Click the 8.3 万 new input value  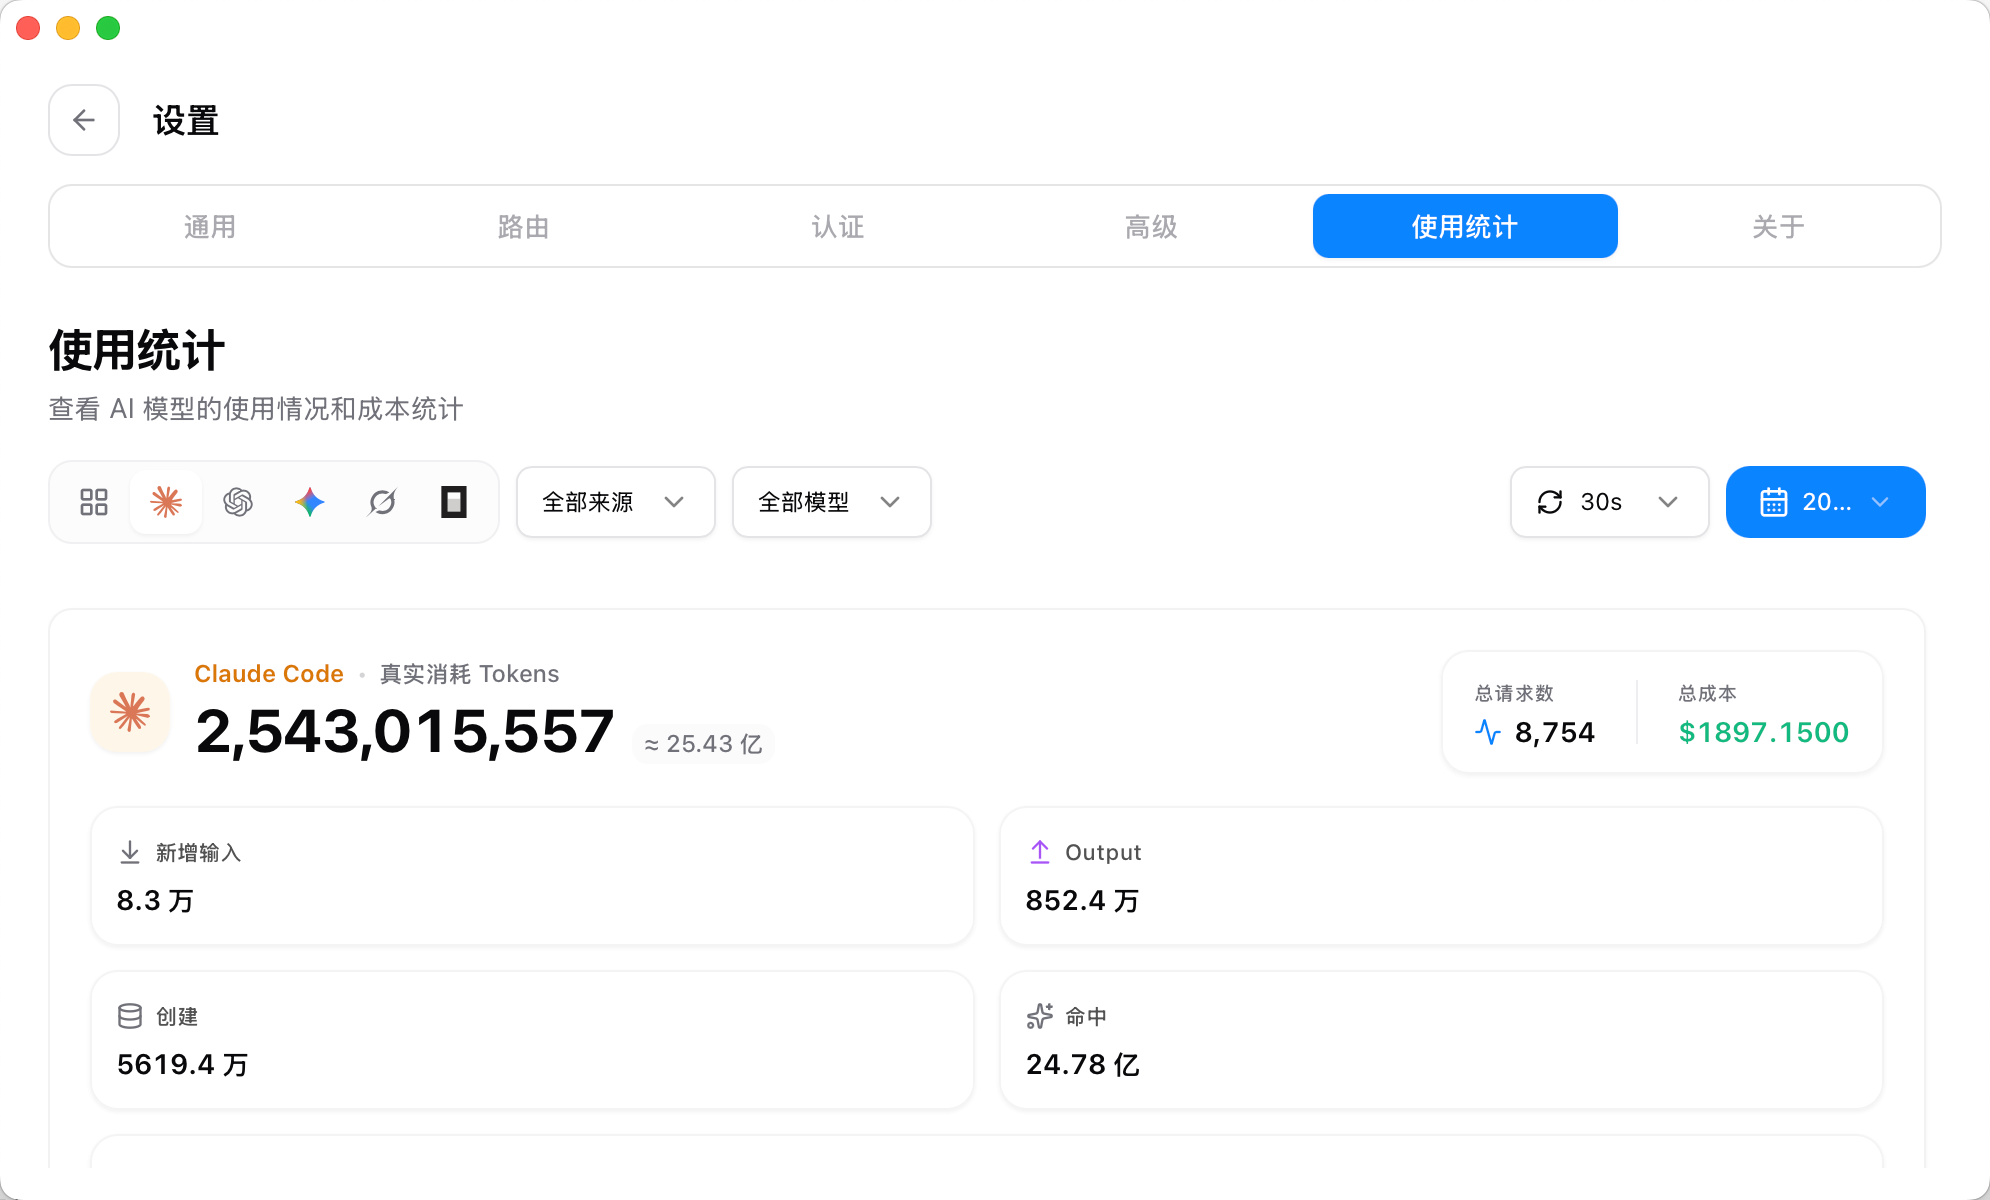point(155,901)
